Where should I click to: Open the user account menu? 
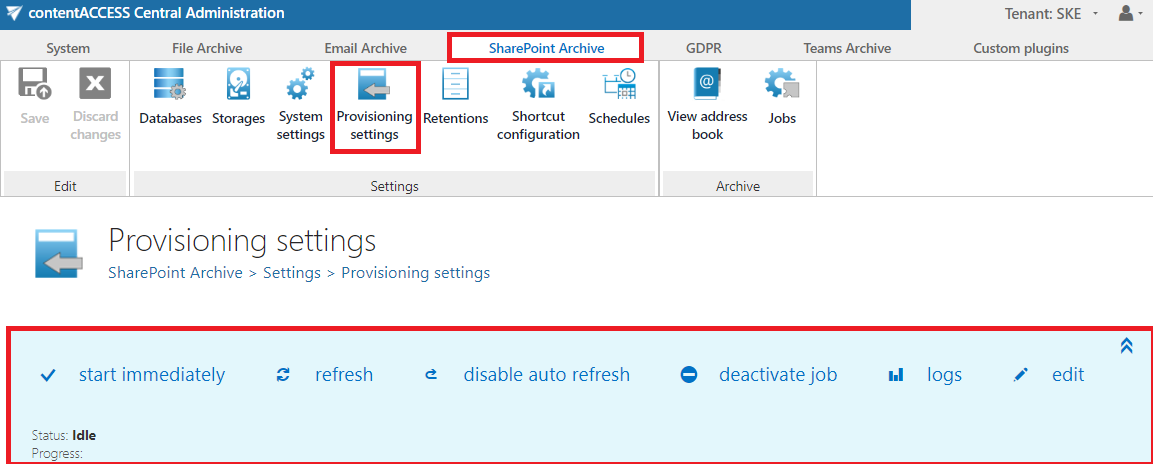pyautogui.click(x=1130, y=14)
